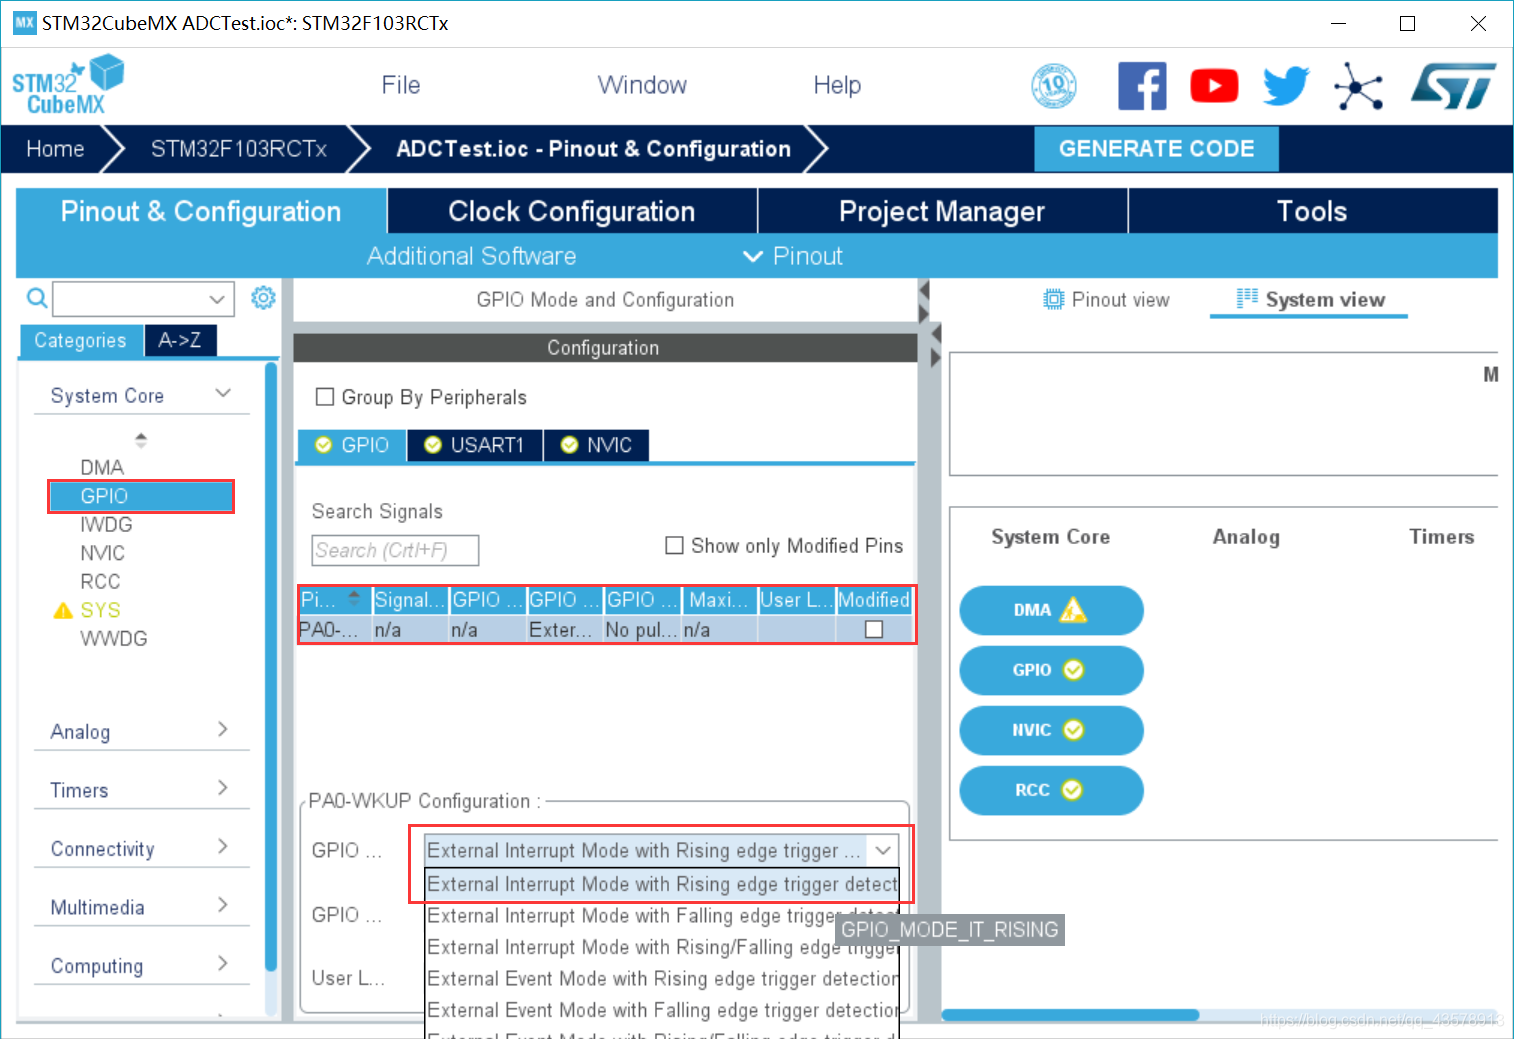
Task: Select the Pinout & Configuration tab
Action: point(201,211)
